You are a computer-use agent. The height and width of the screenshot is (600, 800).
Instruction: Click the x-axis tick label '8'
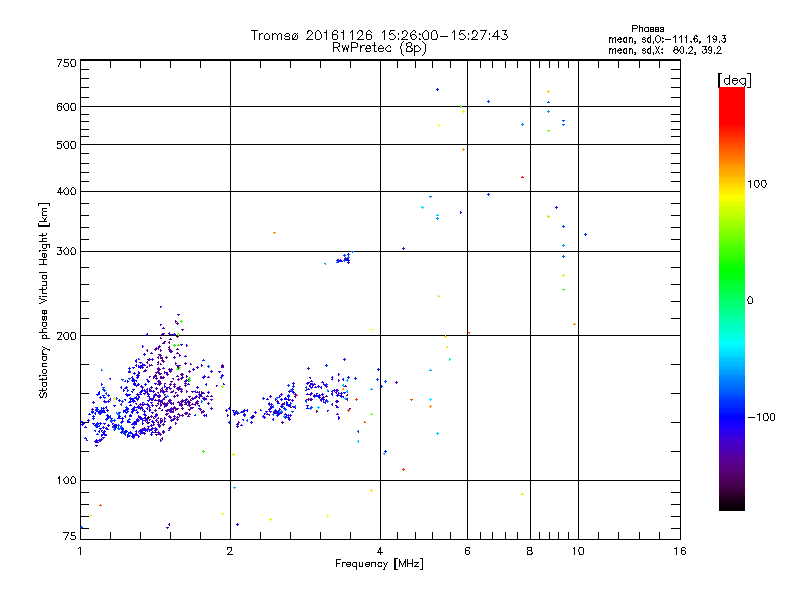[530, 551]
